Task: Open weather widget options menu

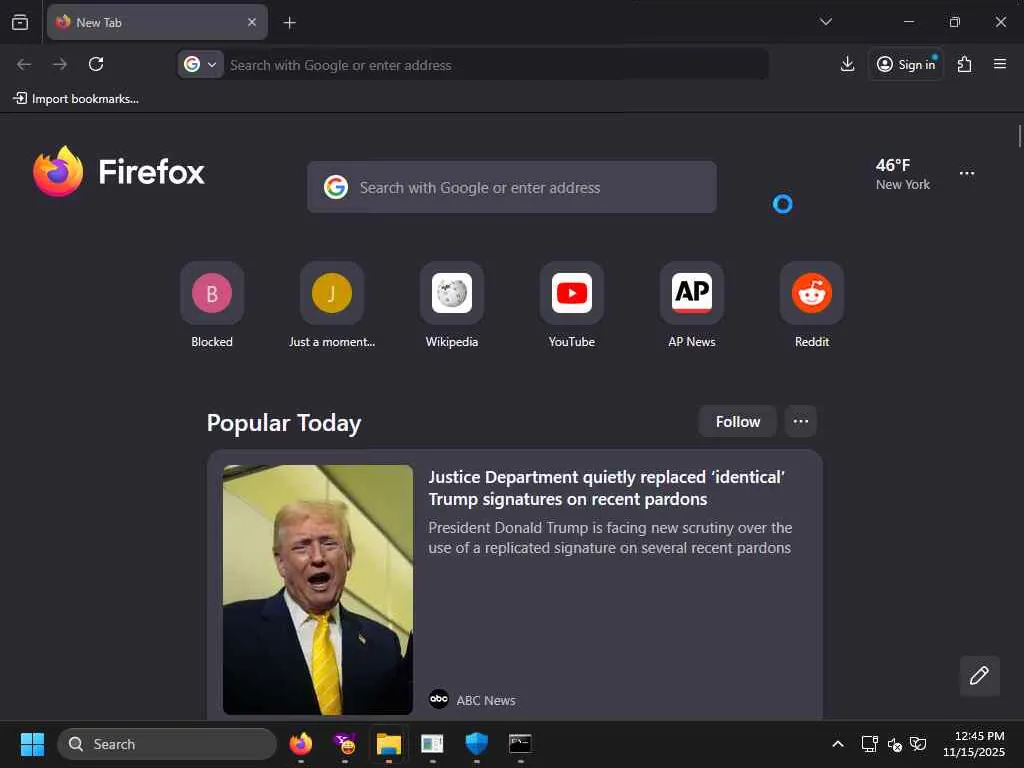Action: (x=967, y=173)
